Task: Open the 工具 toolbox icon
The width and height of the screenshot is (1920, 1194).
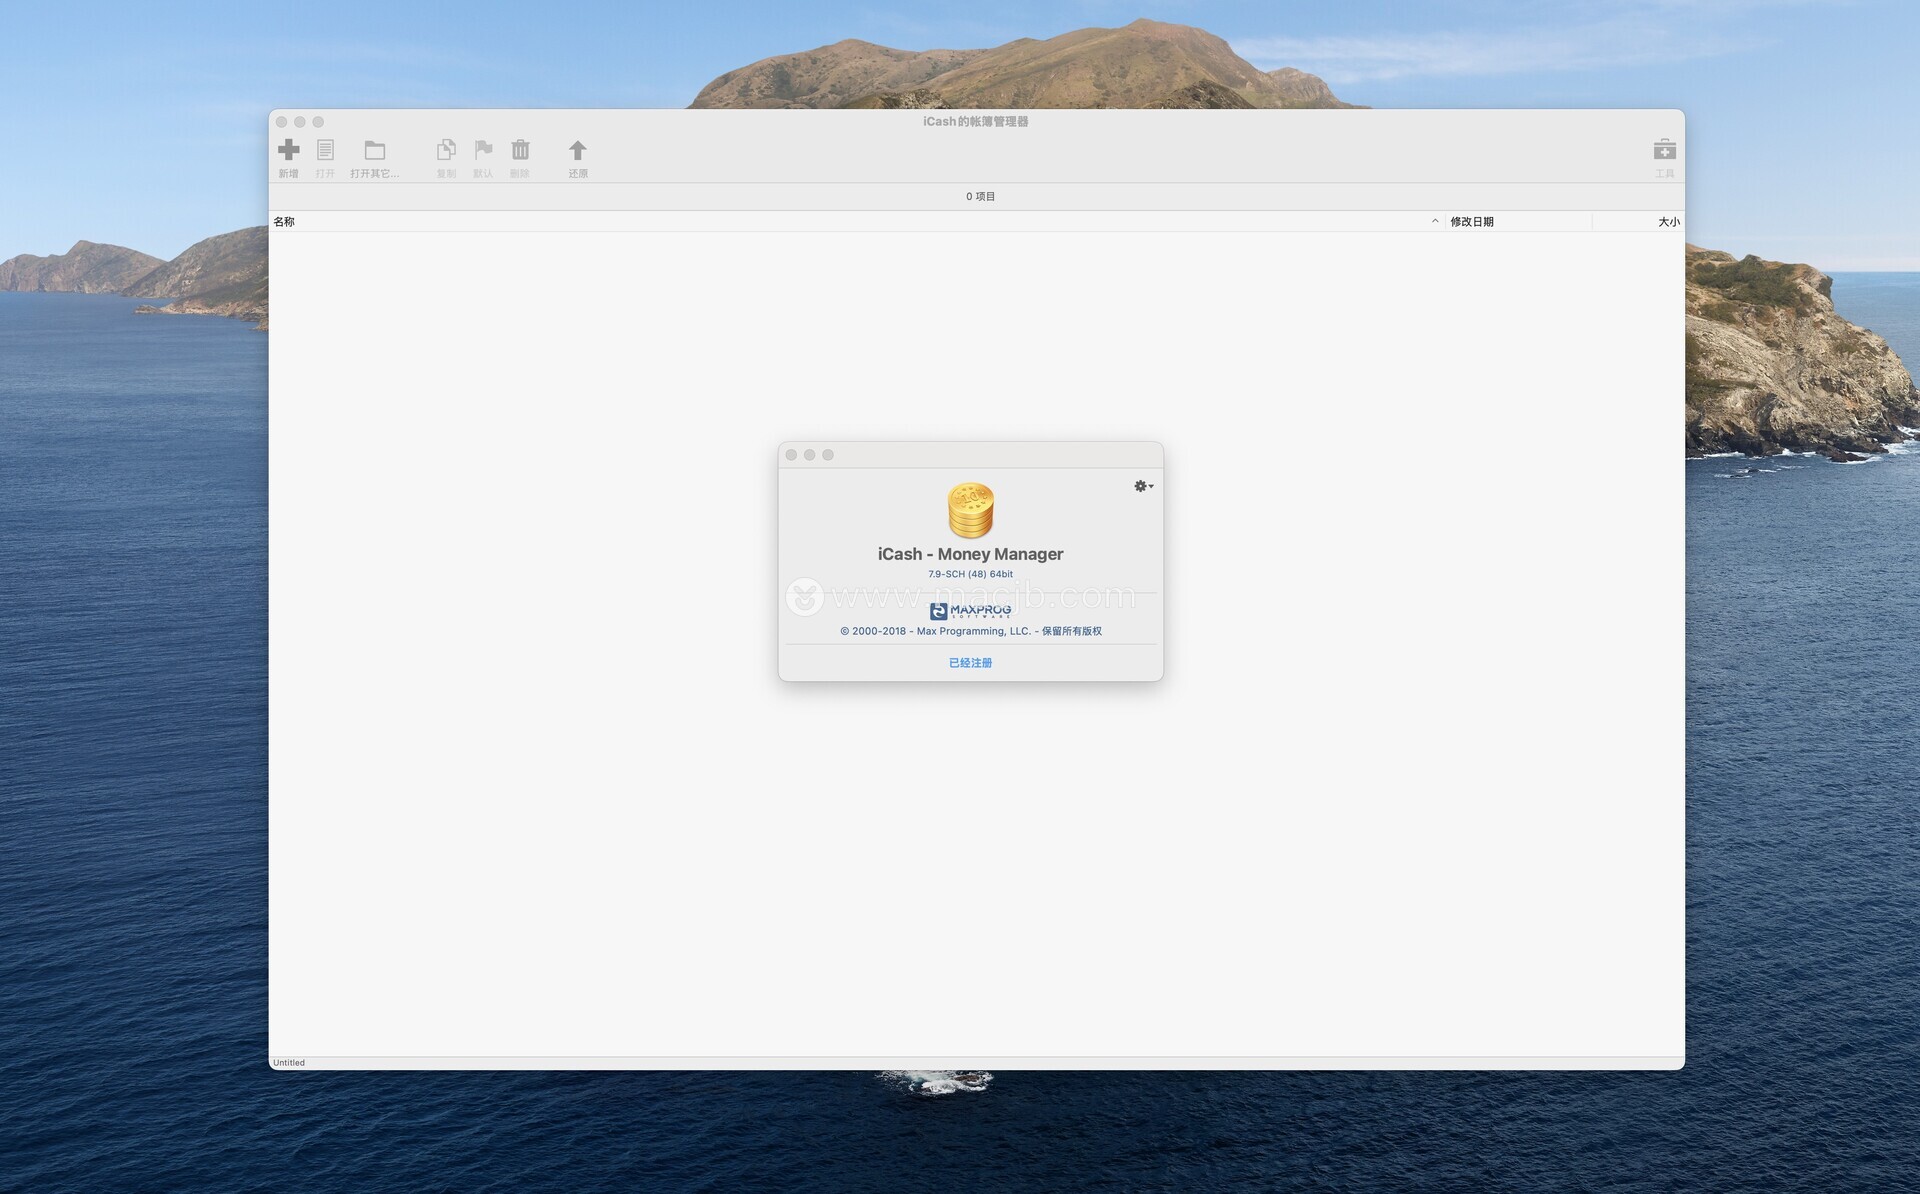Action: pos(1664,150)
